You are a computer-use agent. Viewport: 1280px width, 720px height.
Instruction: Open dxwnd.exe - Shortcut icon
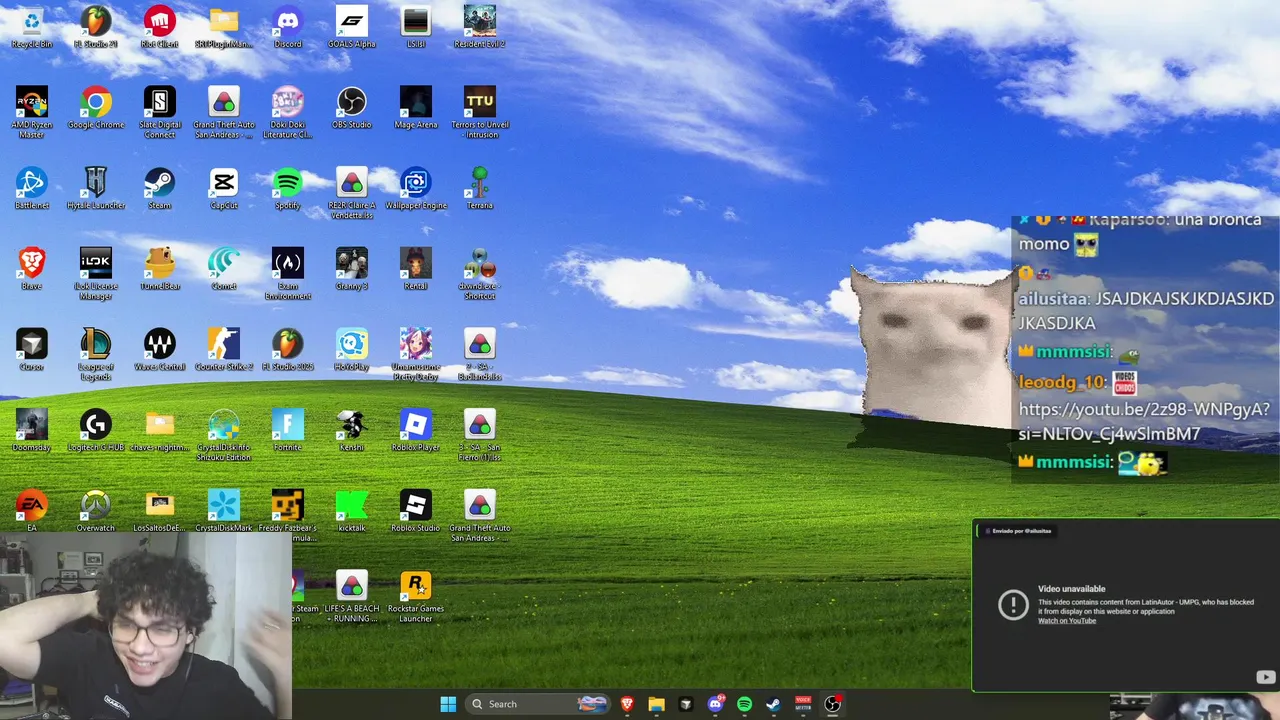[x=480, y=273]
